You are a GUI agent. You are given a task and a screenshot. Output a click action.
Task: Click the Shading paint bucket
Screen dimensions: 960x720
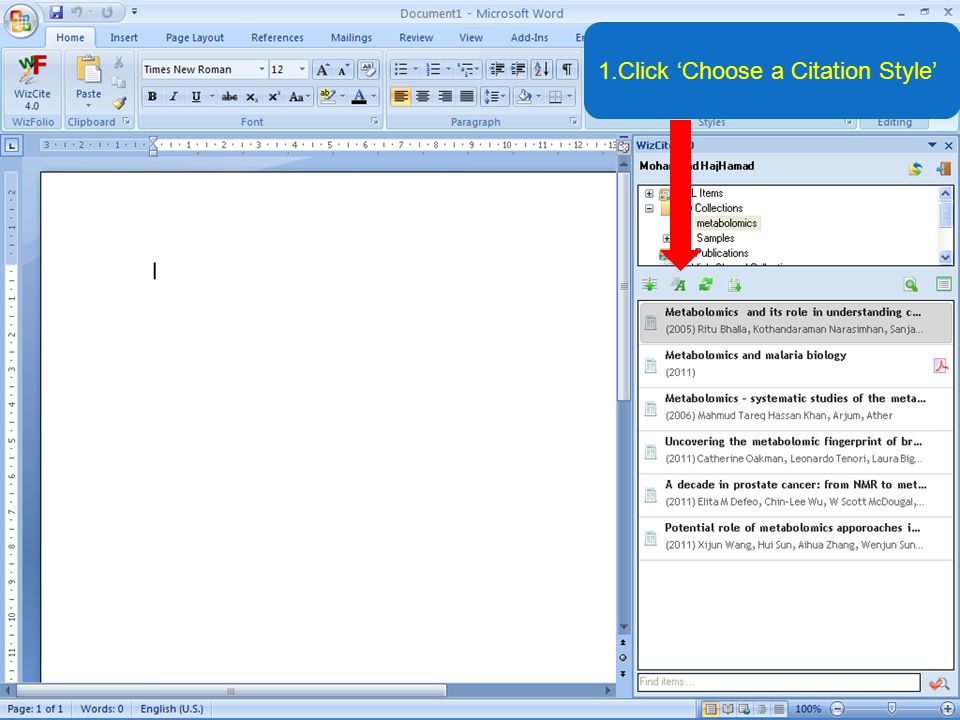coord(523,97)
